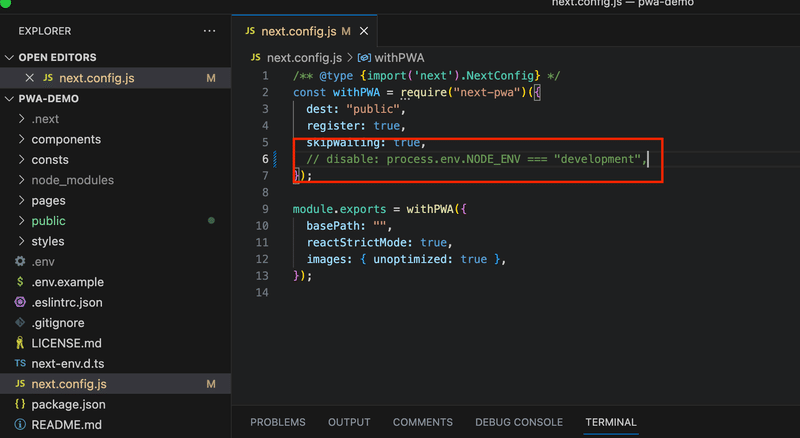Image resolution: width=800 pixels, height=438 pixels.
Task: Switch to the DEBUG CONSOLE panel tab
Action: (519, 422)
